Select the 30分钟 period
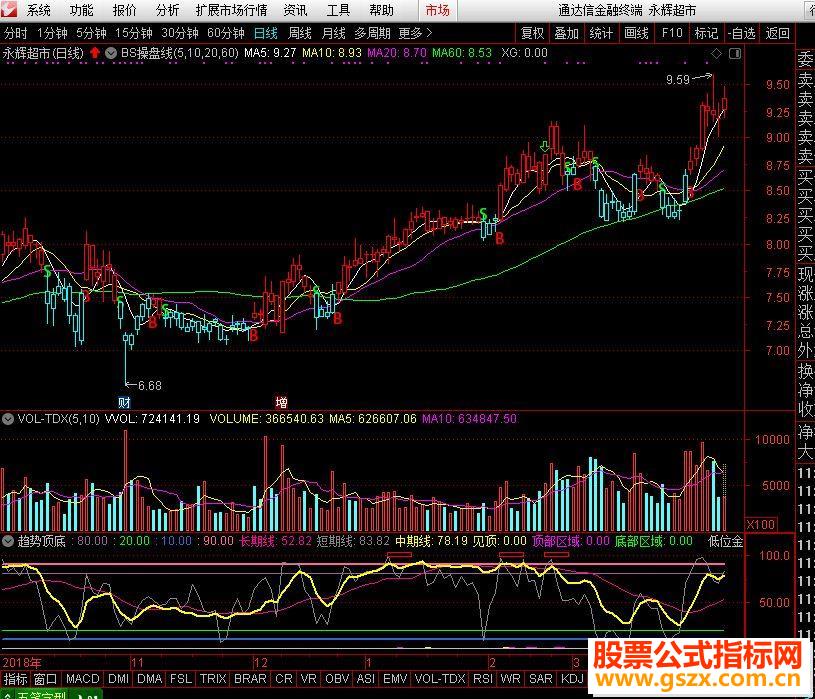 click(x=179, y=33)
